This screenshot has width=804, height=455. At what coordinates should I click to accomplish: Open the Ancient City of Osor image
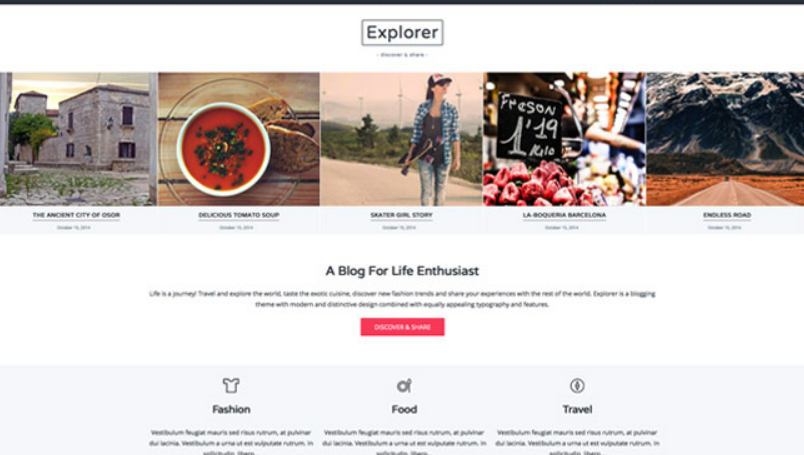(78, 139)
